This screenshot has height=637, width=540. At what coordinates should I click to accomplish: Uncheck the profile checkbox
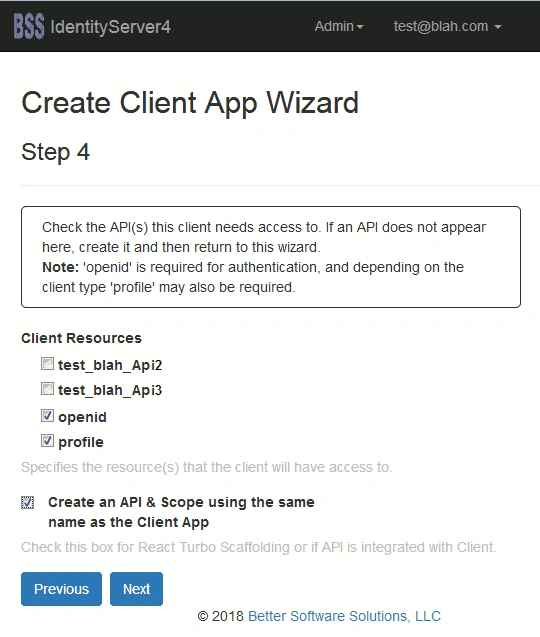(47, 440)
